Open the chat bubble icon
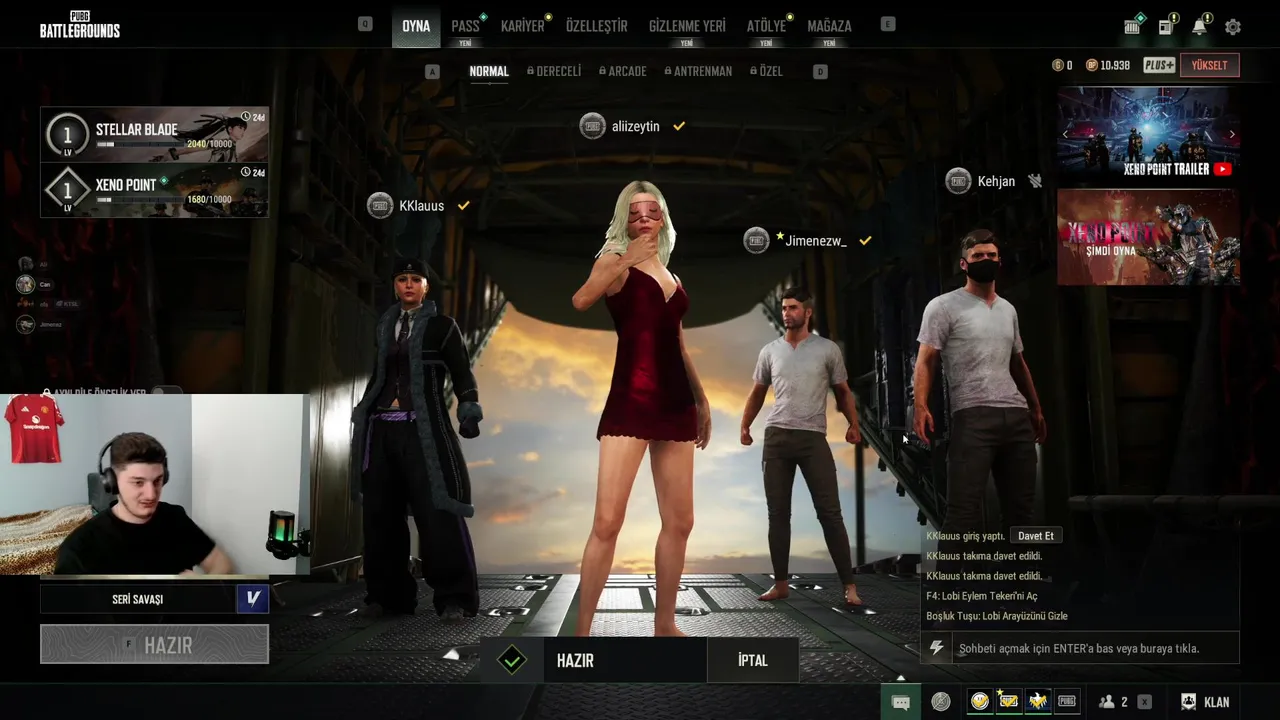This screenshot has width=1280, height=720. tap(900, 702)
